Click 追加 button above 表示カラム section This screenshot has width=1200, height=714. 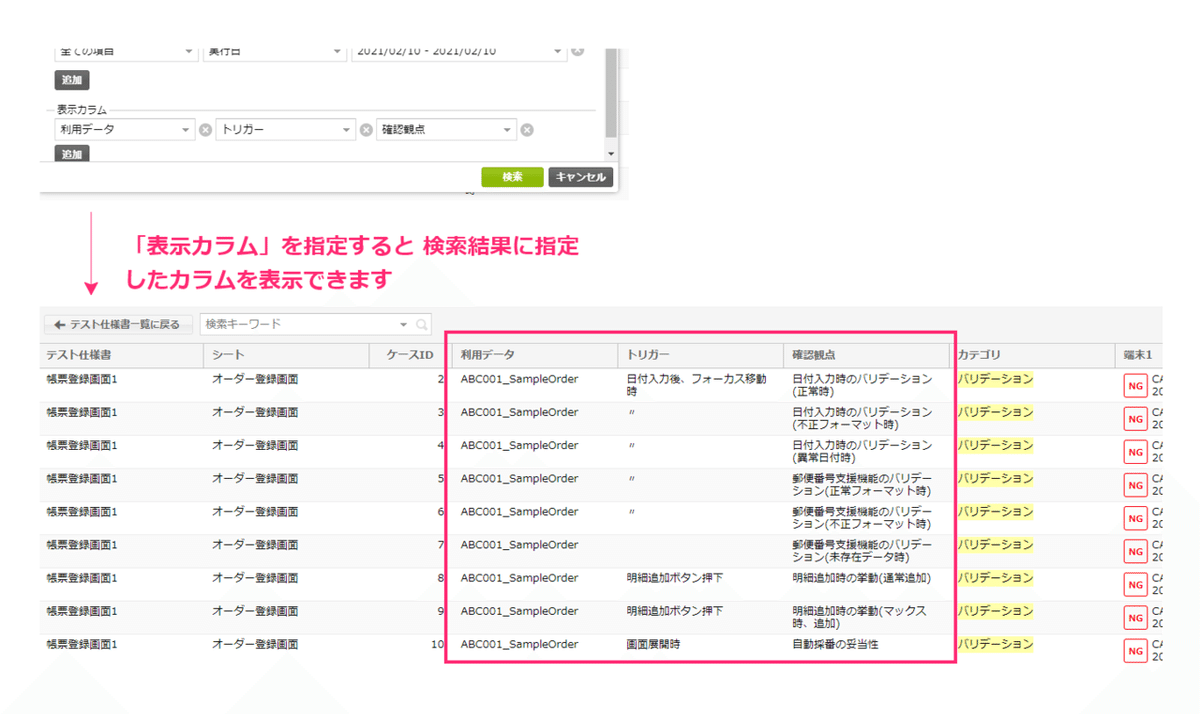click(72, 80)
